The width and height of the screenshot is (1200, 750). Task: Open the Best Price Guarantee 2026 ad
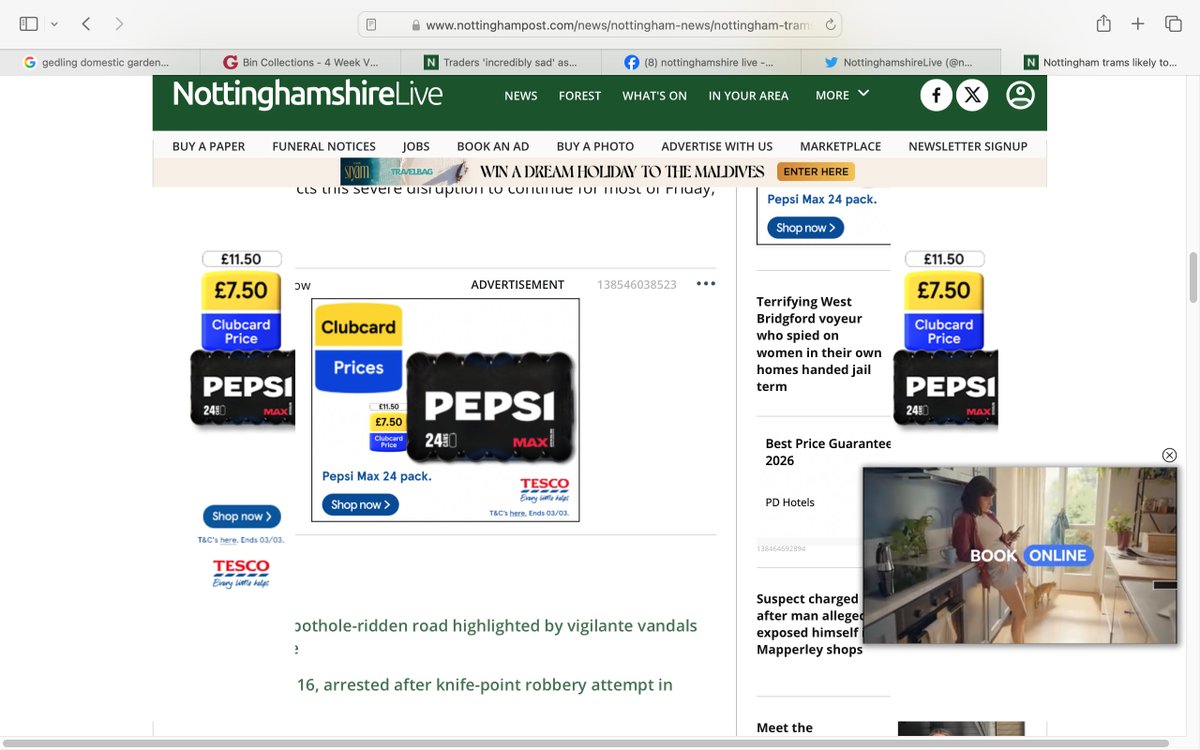pos(828,452)
